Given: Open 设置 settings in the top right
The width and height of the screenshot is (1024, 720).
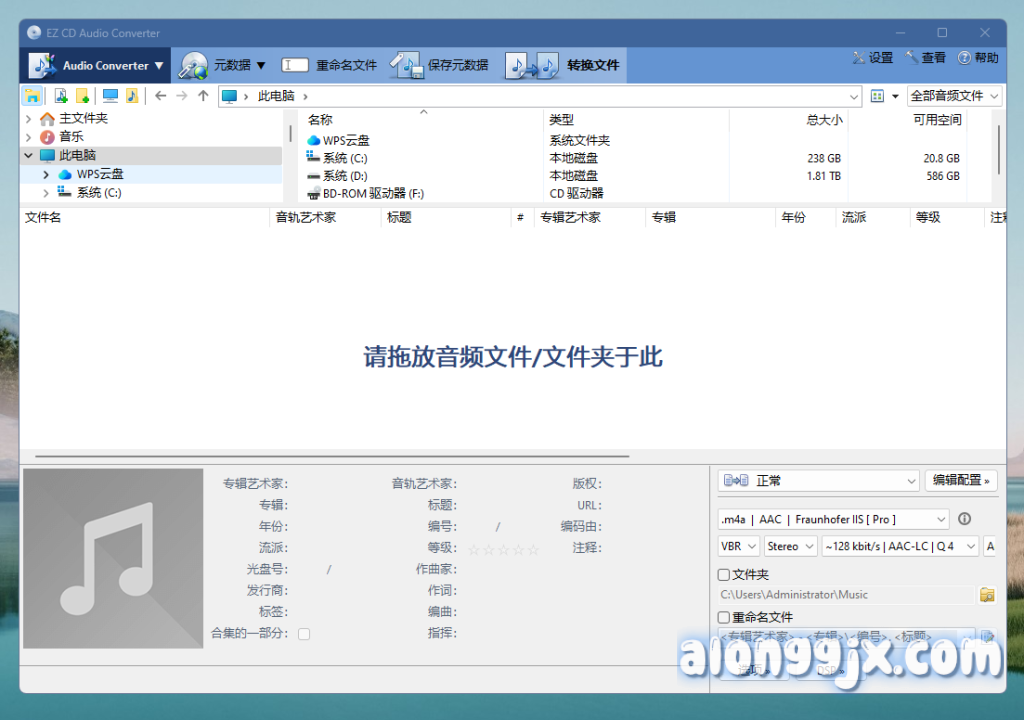Looking at the screenshot, I should (x=872, y=58).
